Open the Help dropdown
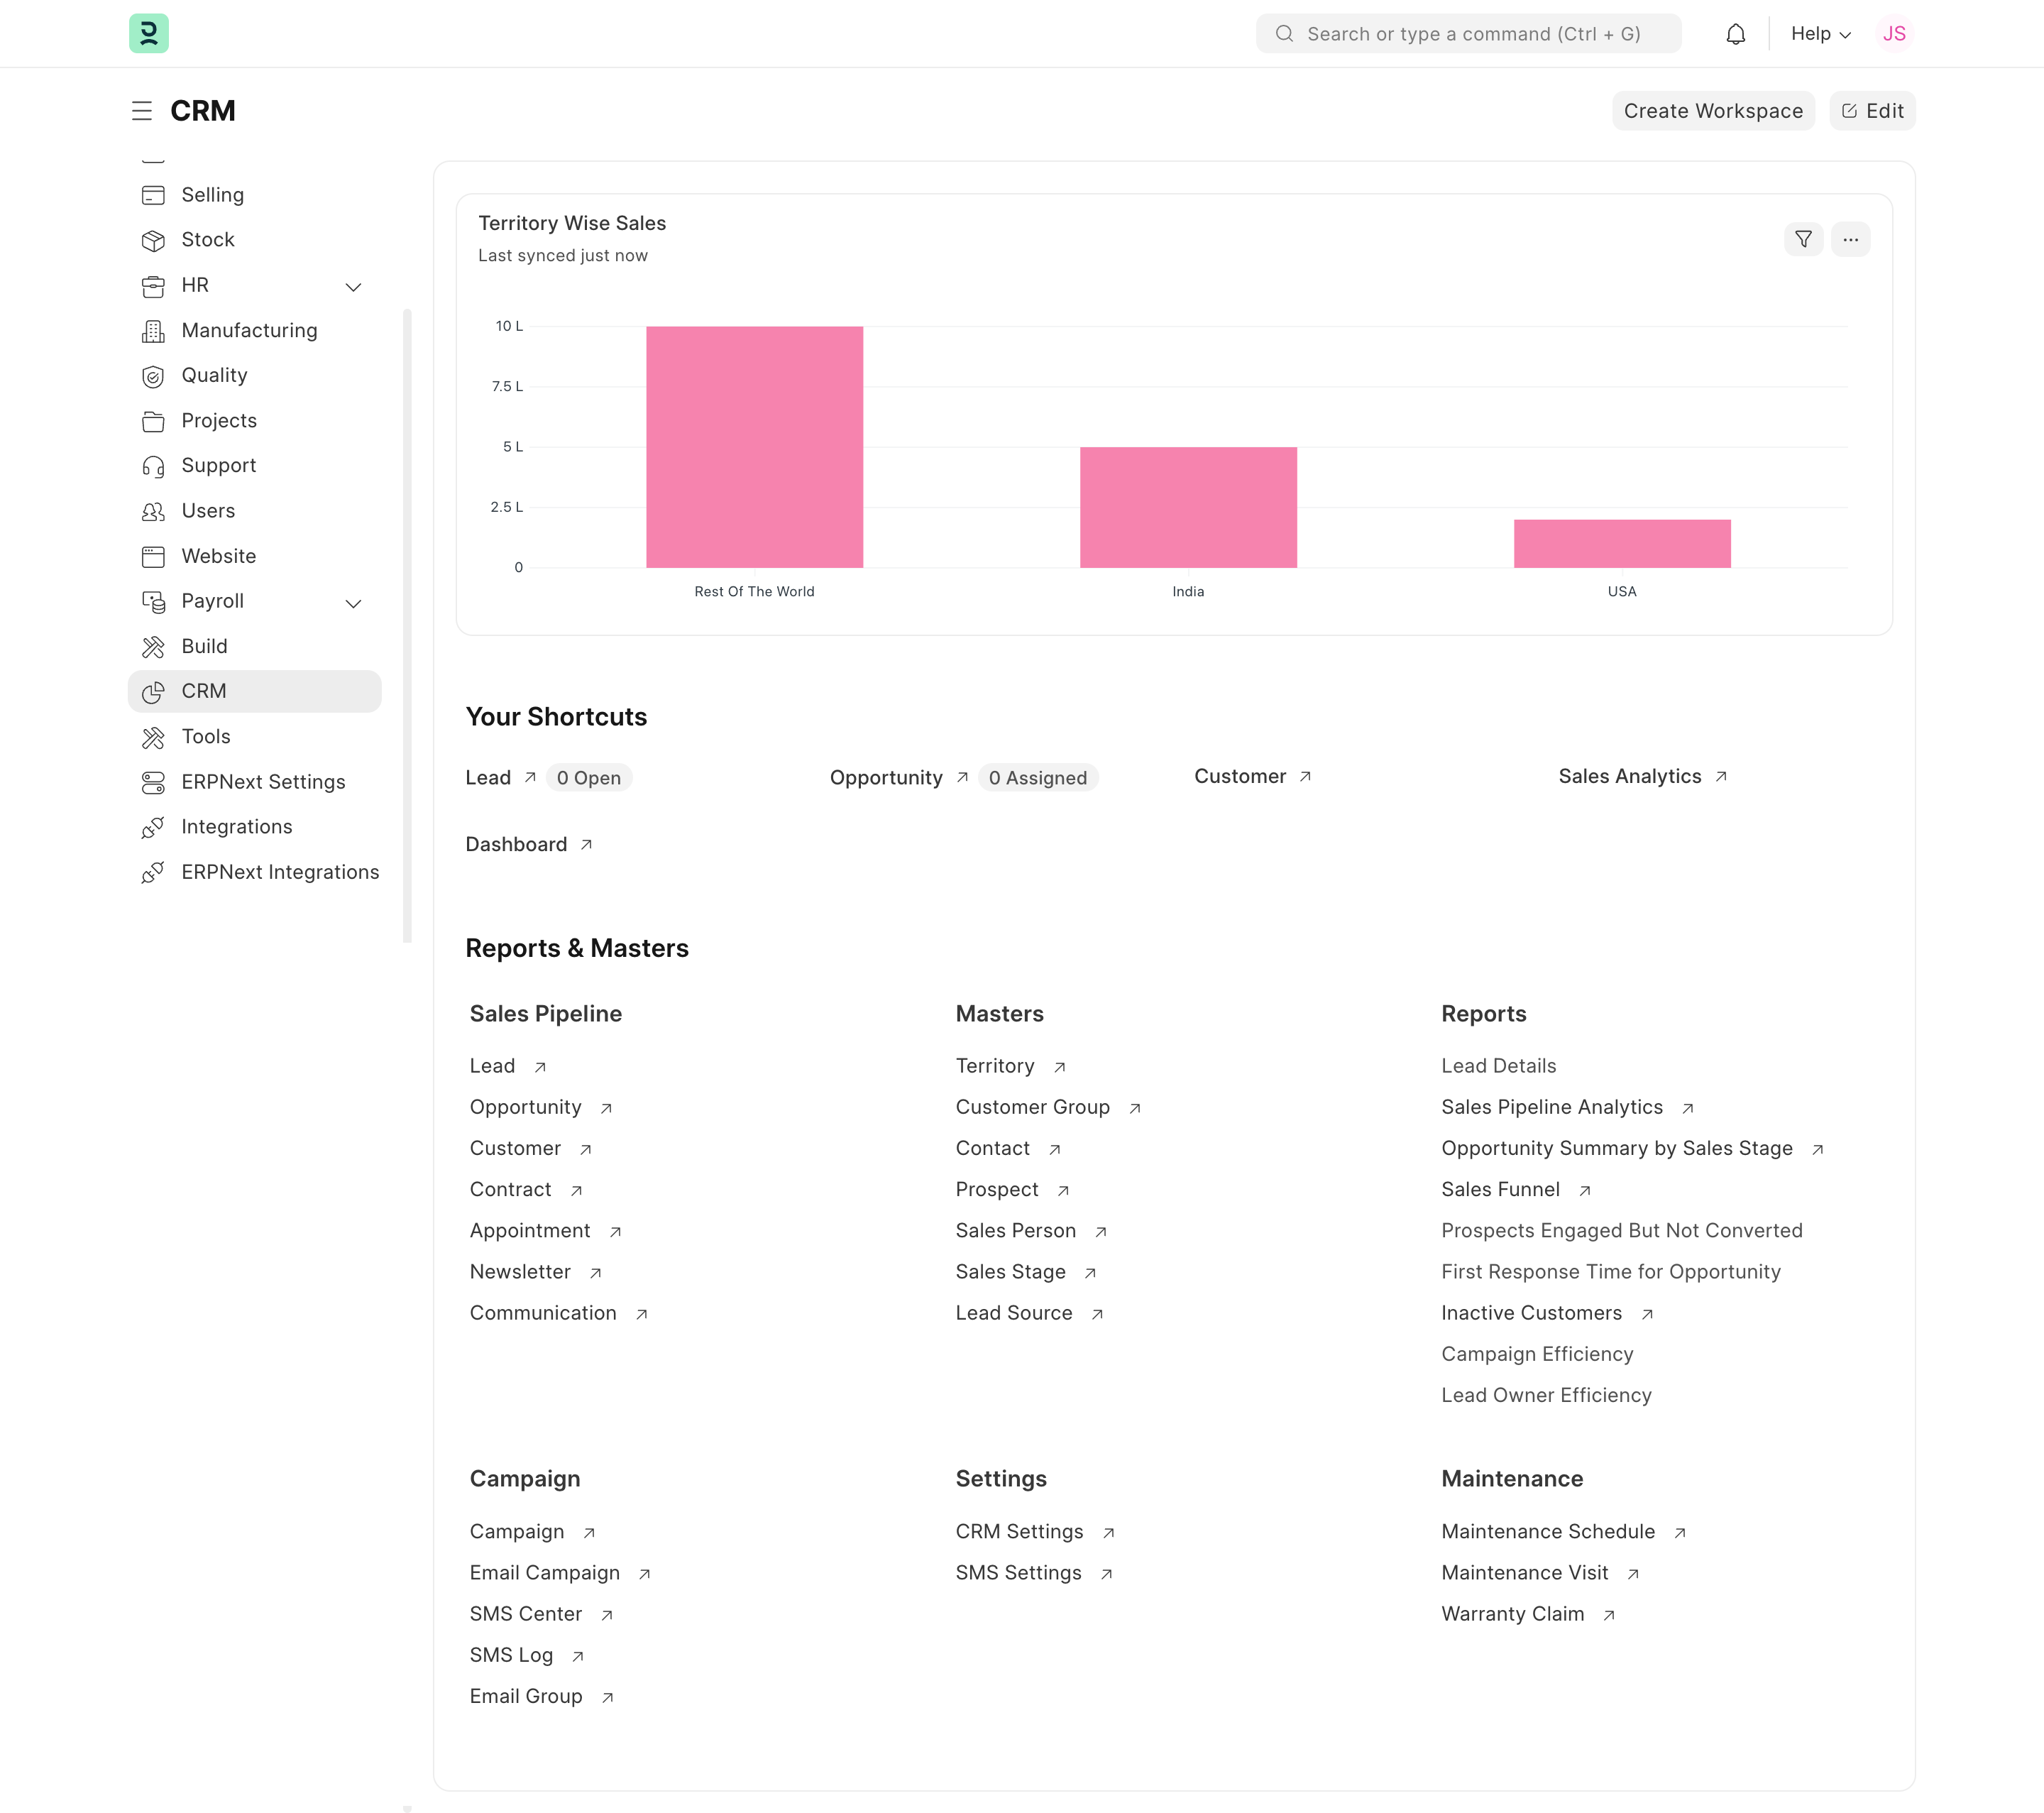The width and height of the screenshot is (2044, 1813). coord(1818,33)
